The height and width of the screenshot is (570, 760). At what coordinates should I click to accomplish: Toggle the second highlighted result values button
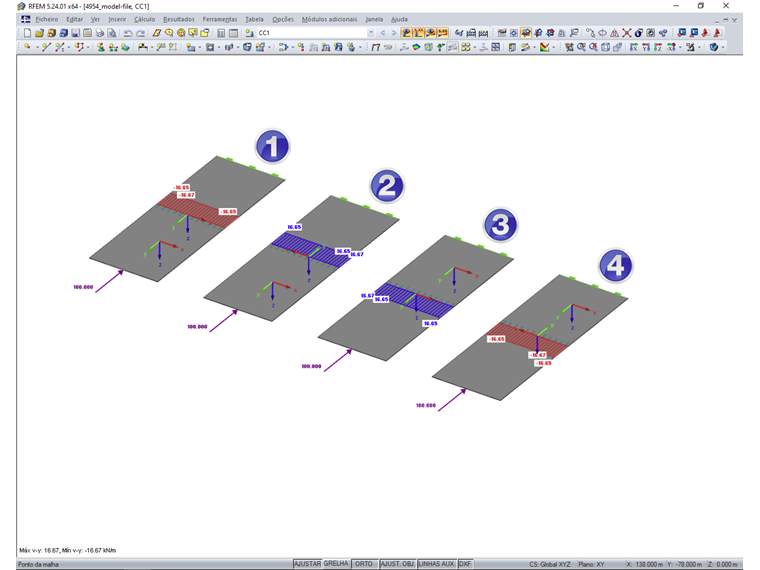point(418,33)
